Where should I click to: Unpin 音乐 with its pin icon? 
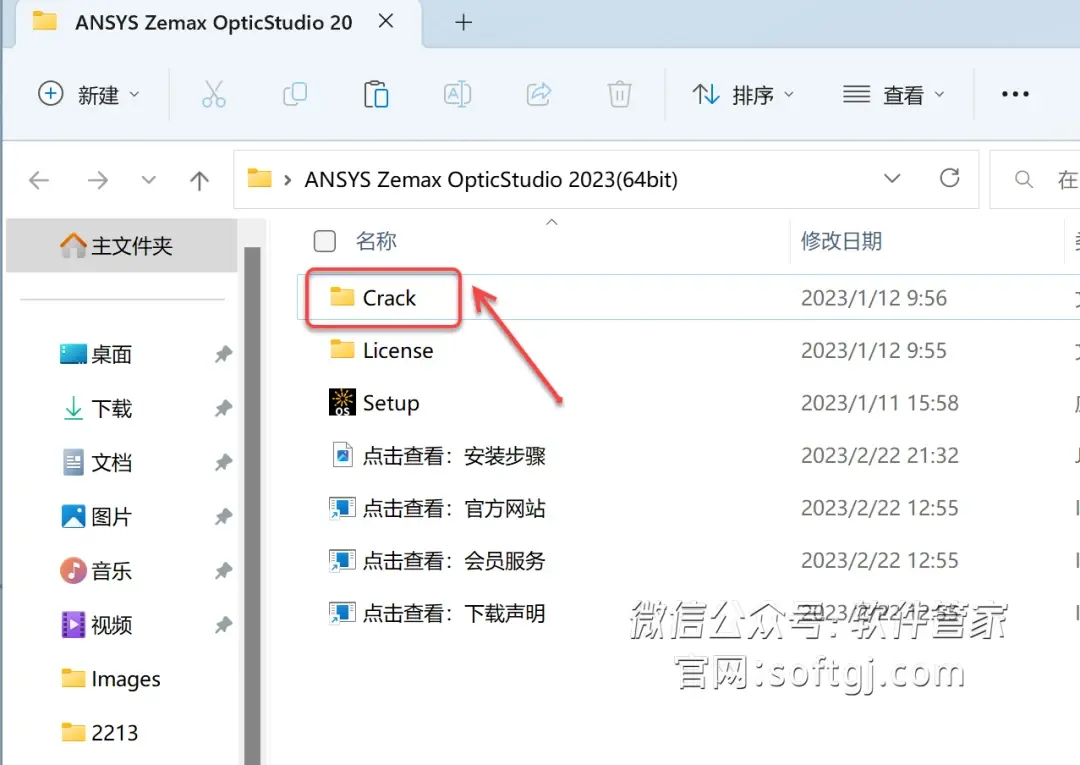coord(222,571)
